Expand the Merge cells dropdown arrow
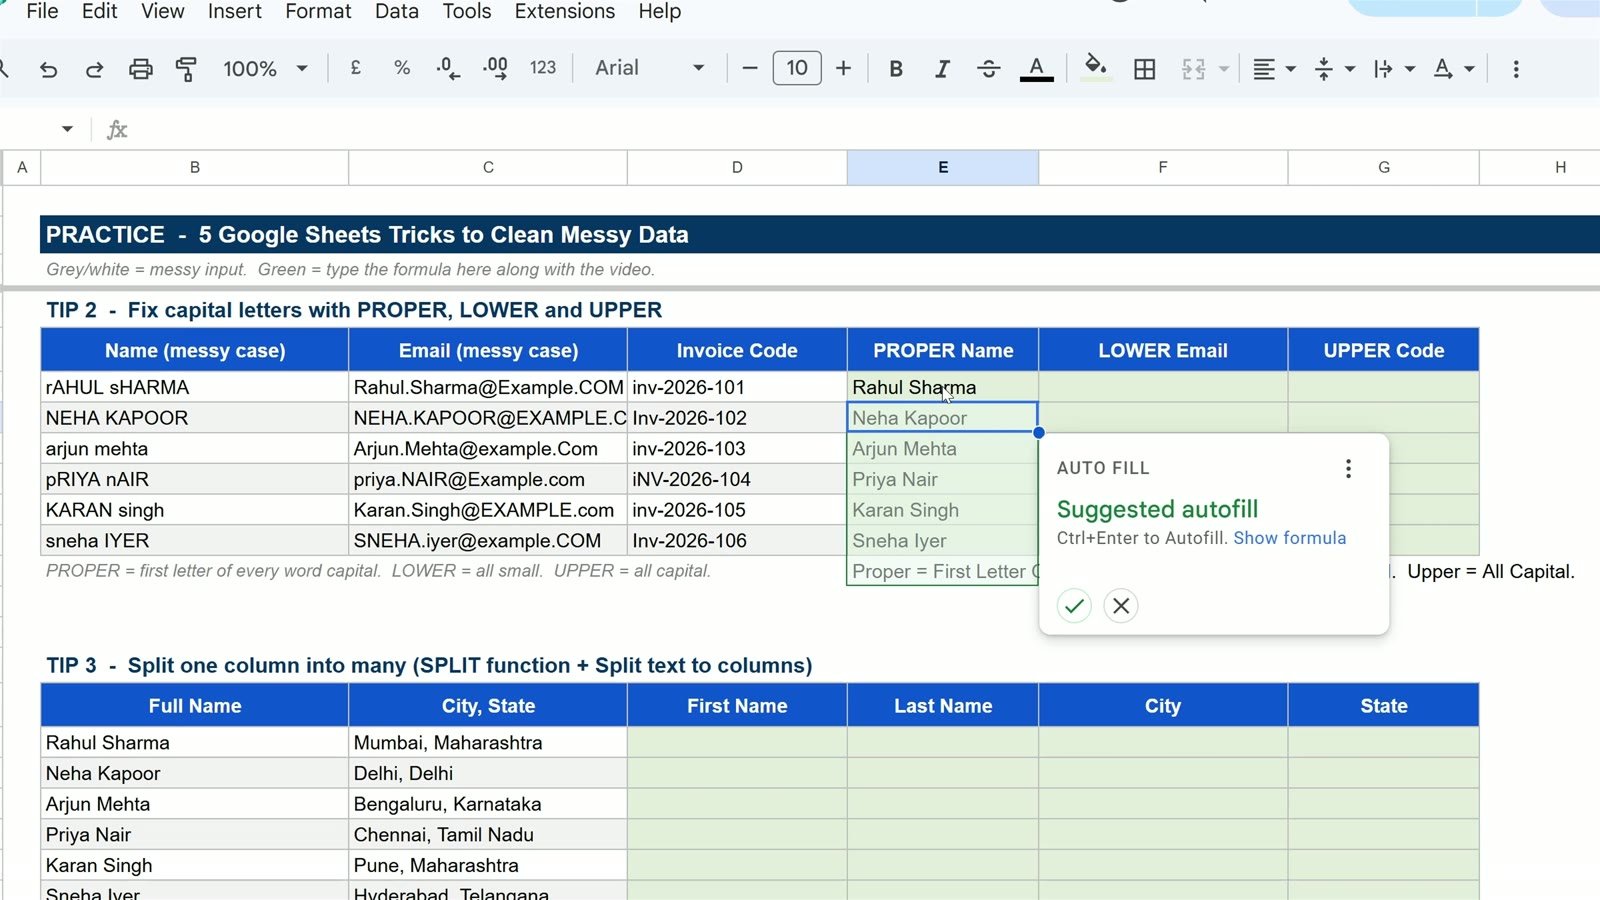Viewport: 1600px width, 900px height. point(1224,69)
